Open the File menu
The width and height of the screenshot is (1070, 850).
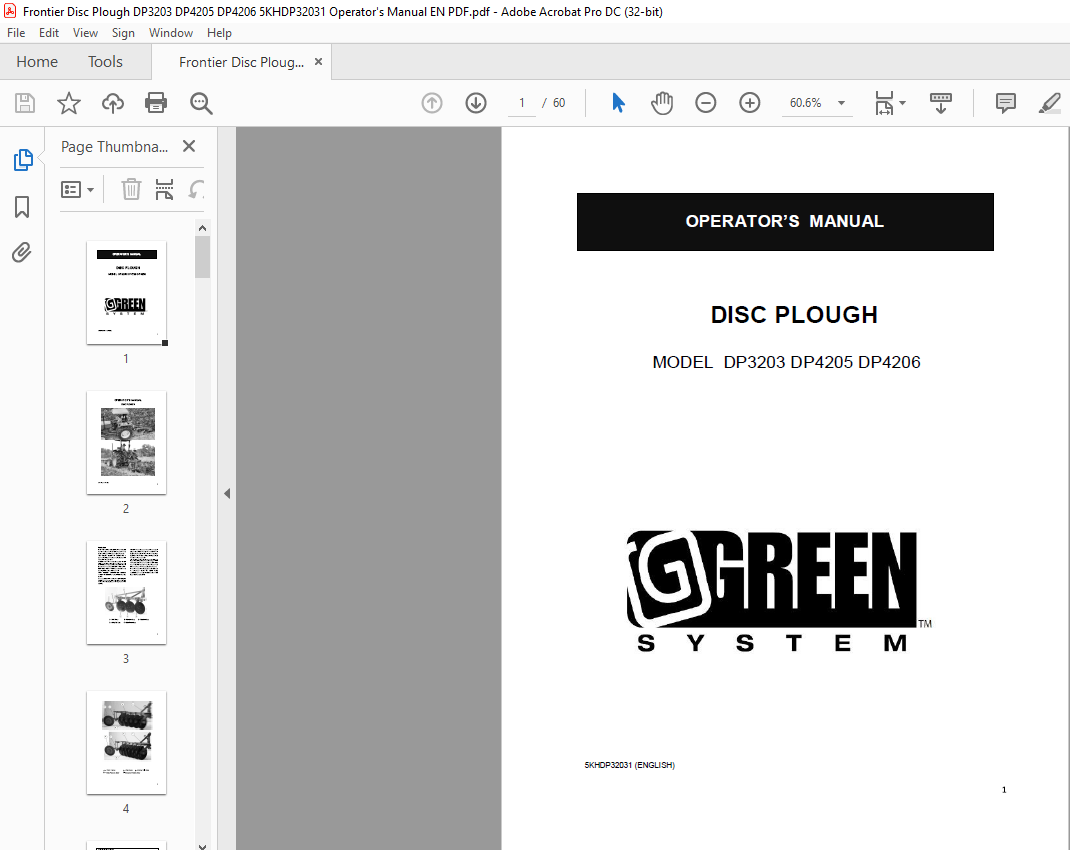coord(16,33)
